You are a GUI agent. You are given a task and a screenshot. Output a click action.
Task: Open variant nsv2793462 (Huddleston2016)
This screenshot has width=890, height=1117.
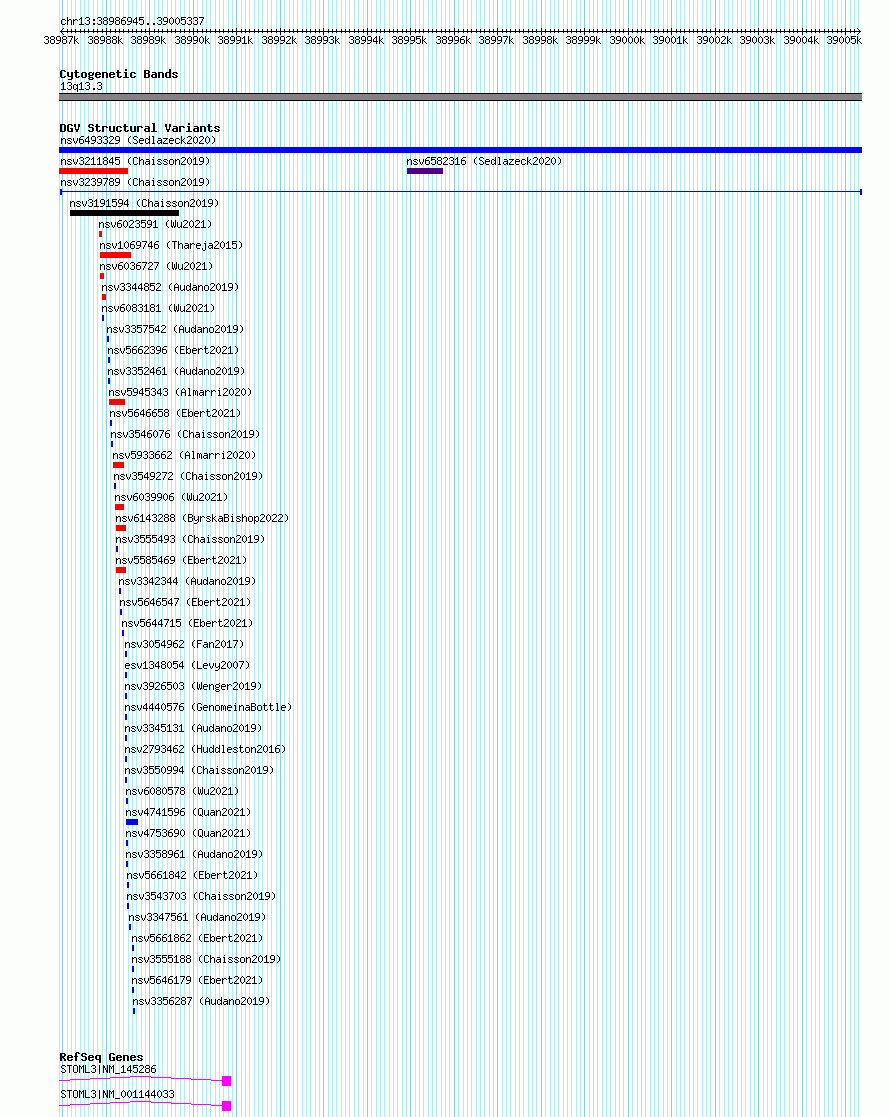tap(206, 750)
